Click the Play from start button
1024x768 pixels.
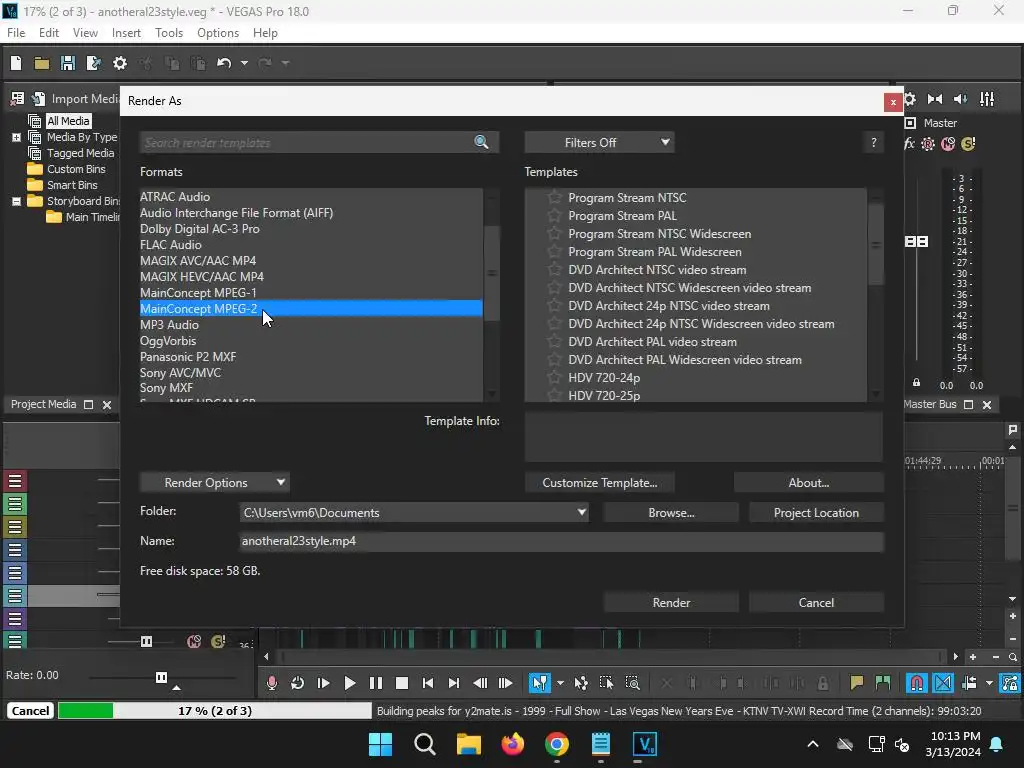323,683
